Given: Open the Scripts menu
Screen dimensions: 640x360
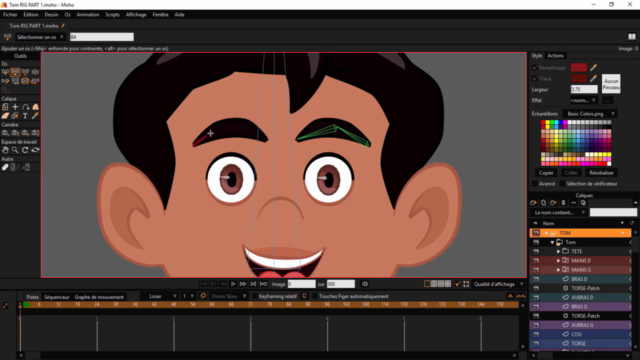Looking at the screenshot, I should 112,15.
